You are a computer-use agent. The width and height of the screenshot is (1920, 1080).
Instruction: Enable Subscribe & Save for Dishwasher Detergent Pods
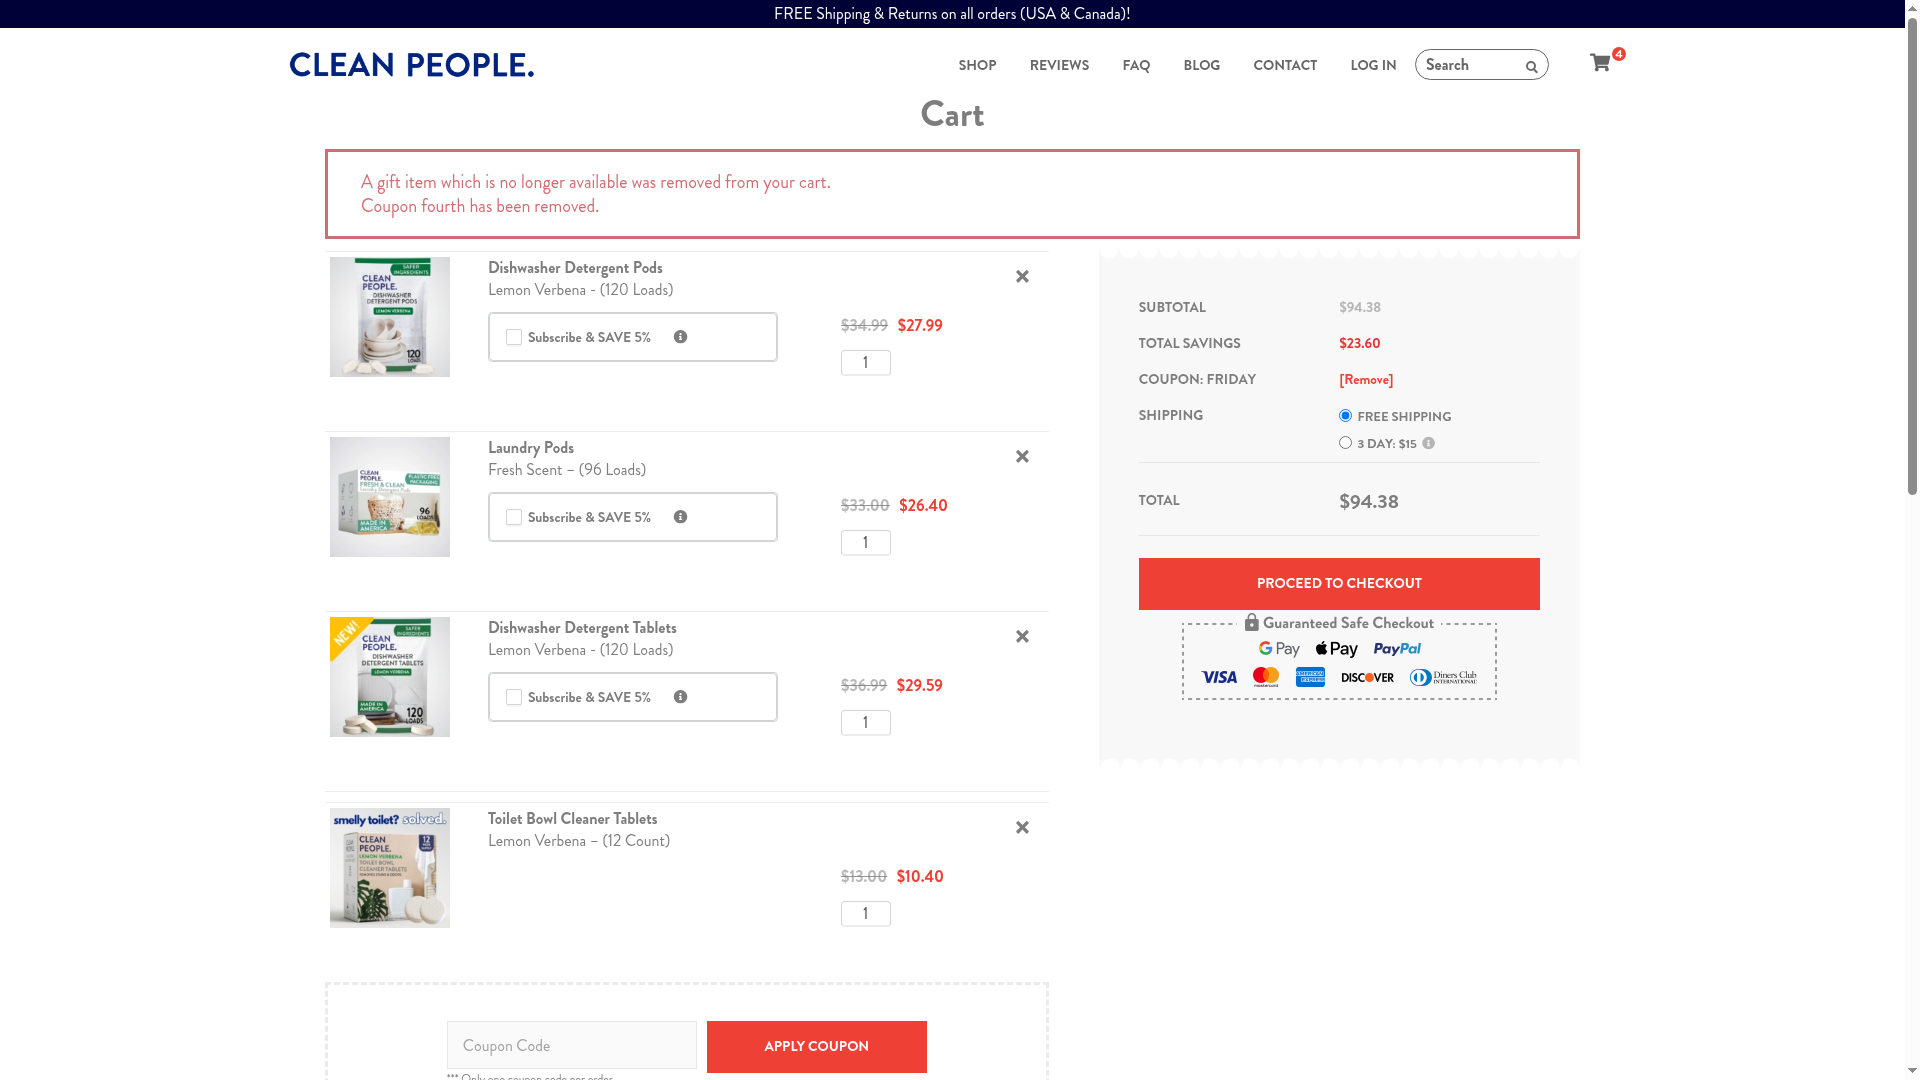tap(514, 337)
